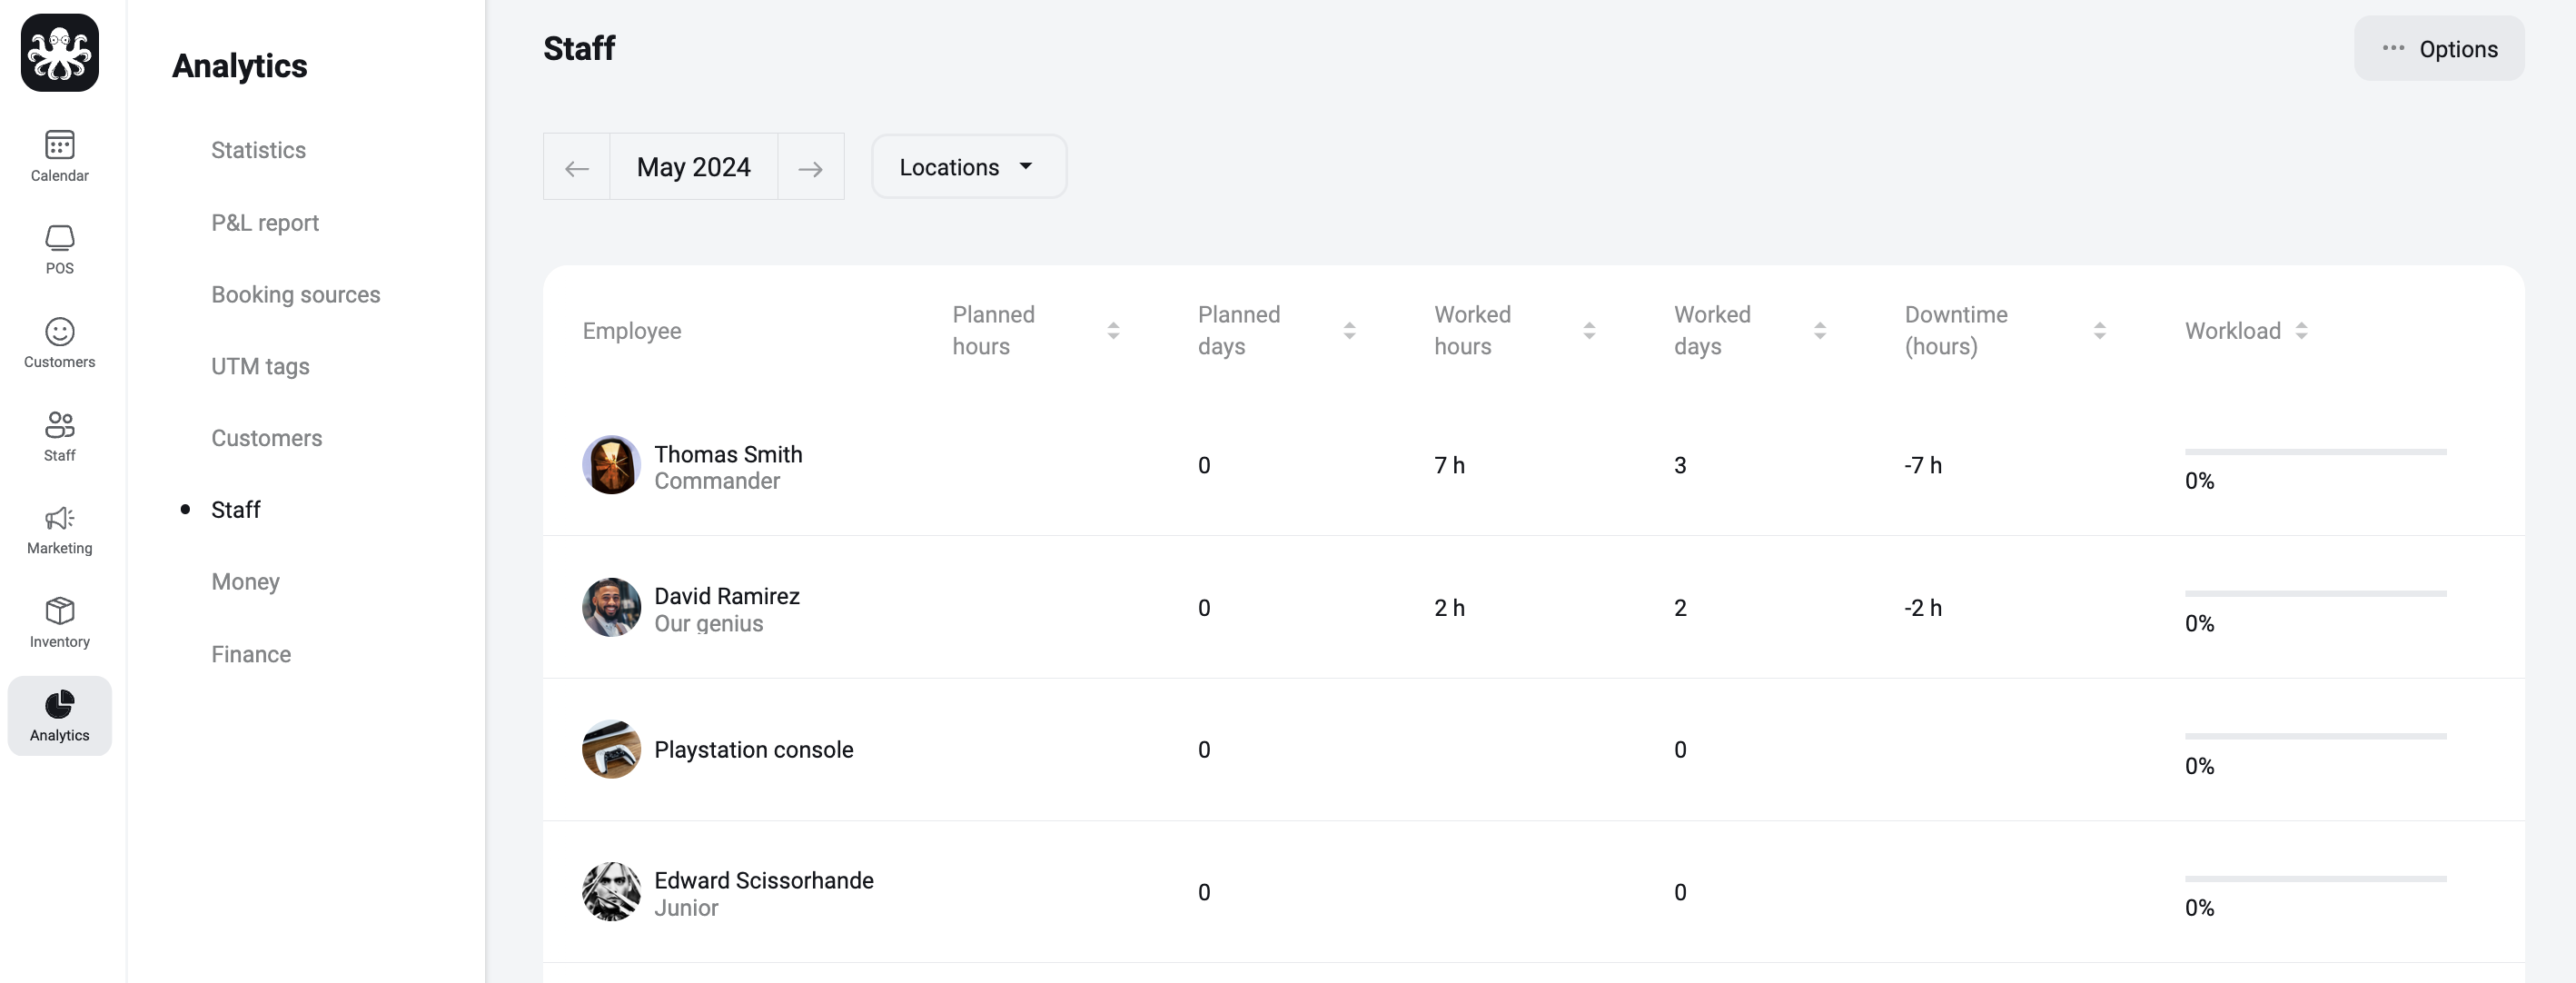Open Staff in the left icon bar
Image resolution: width=2576 pixels, height=983 pixels.
click(60, 436)
